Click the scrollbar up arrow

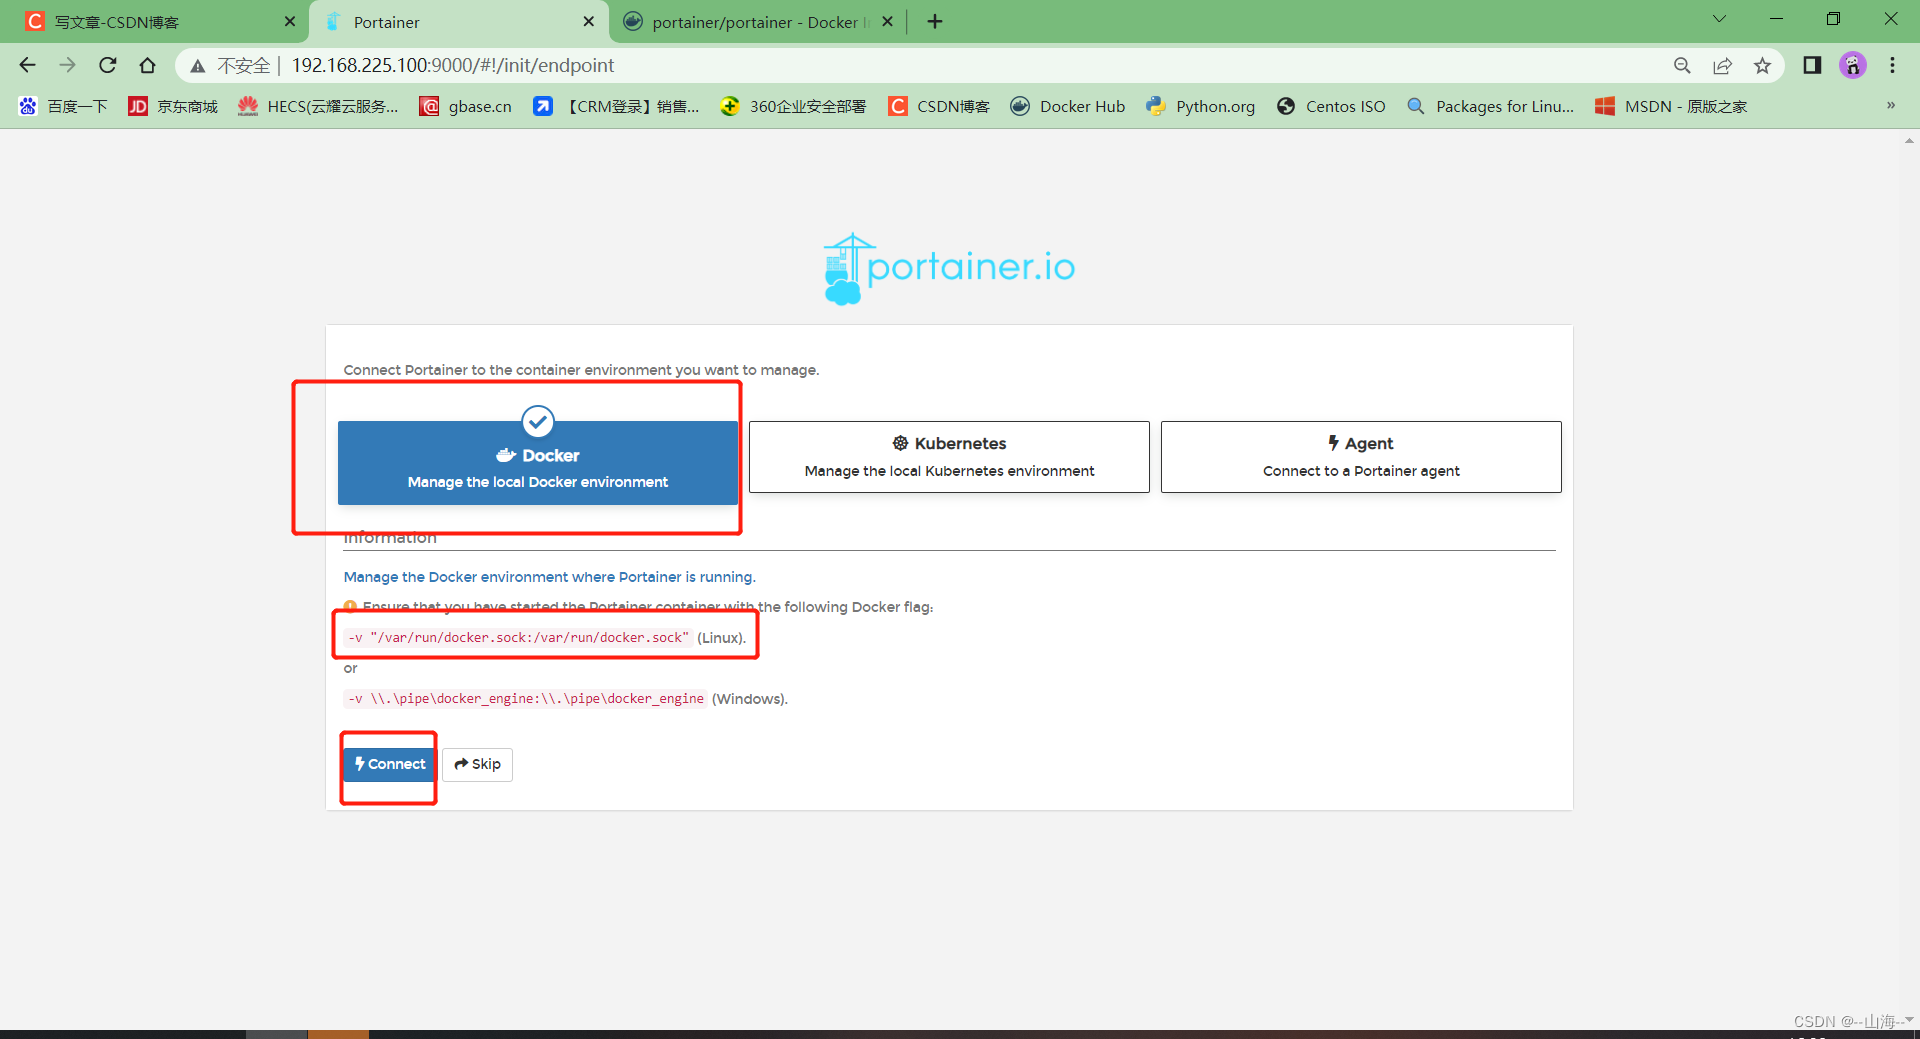(x=1910, y=141)
